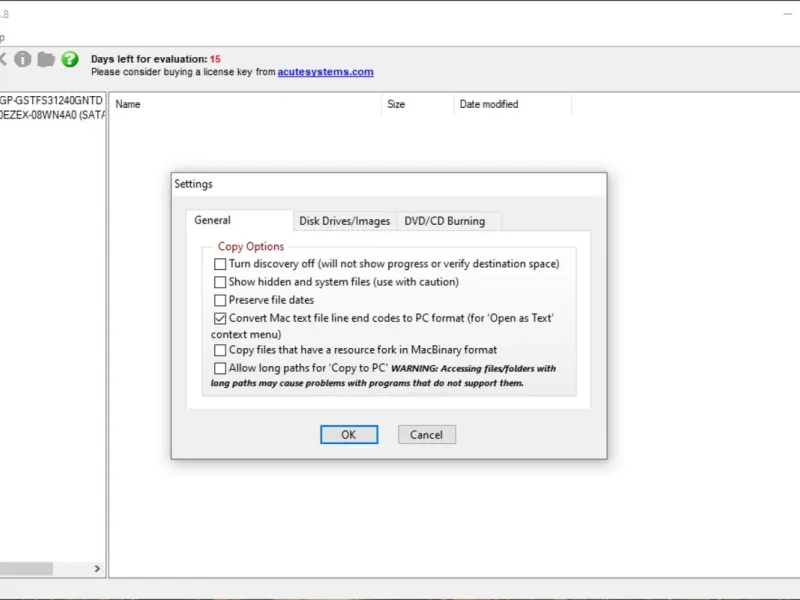Open the acutesystems.com link
This screenshot has width=800, height=600.
click(326, 72)
